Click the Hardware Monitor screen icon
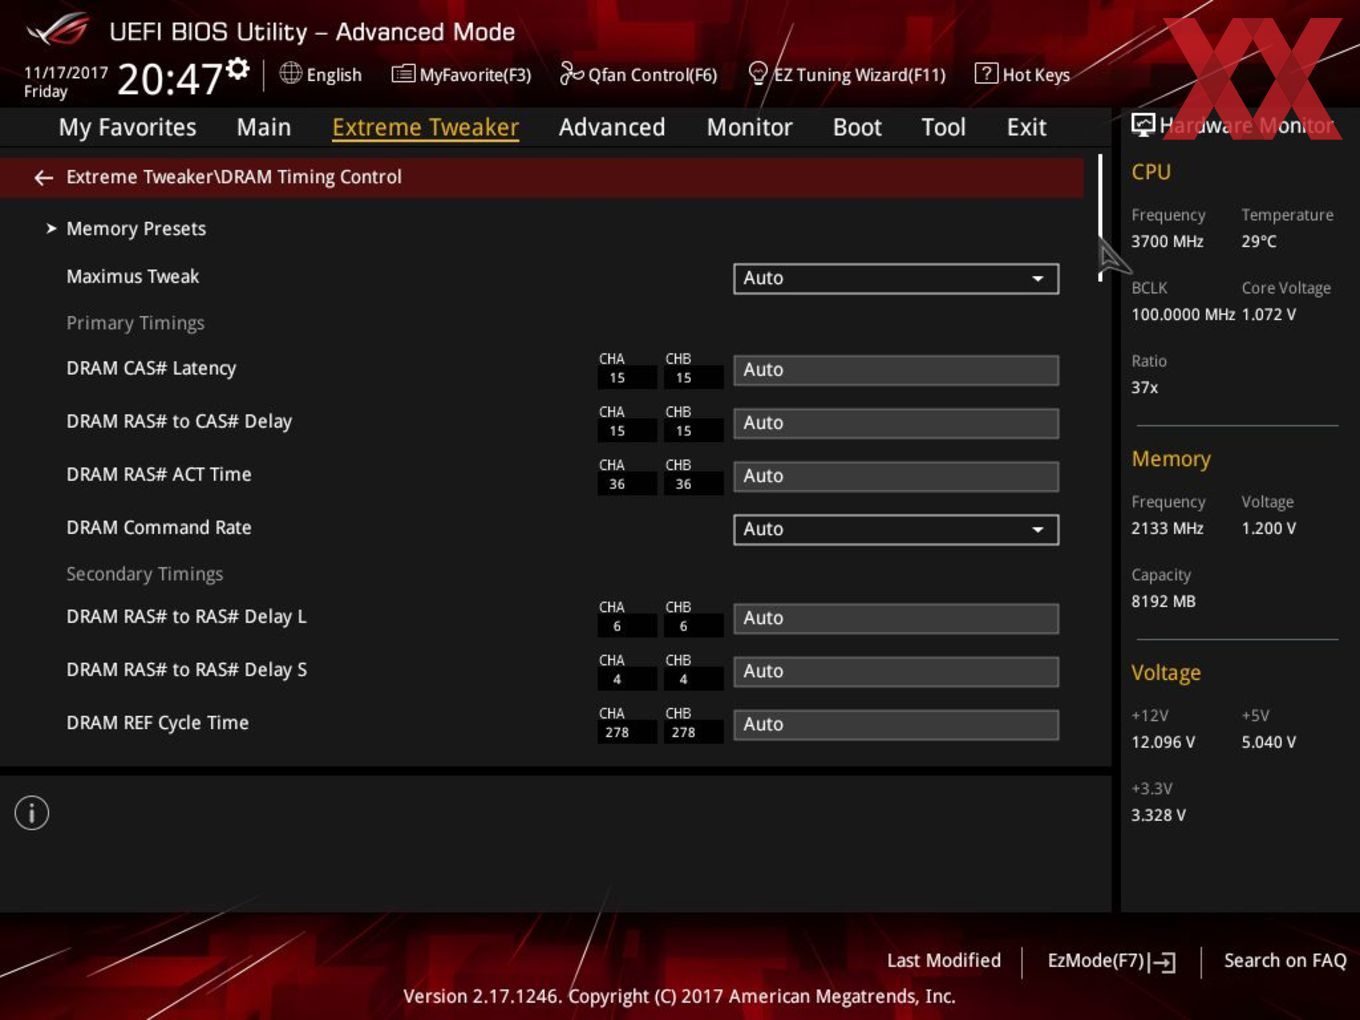This screenshot has width=1360, height=1020. point(1143,125)
